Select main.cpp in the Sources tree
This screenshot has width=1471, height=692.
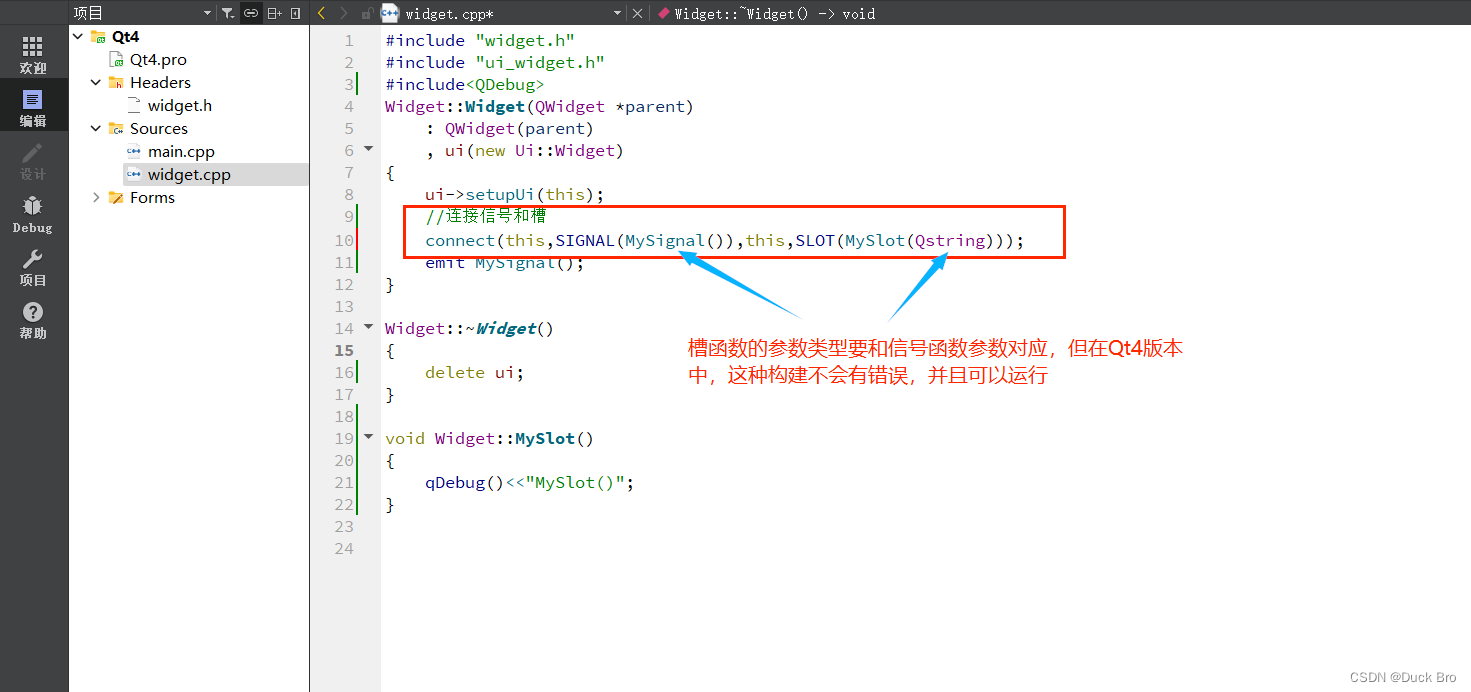pyautogui.click(x=180, y=151)
